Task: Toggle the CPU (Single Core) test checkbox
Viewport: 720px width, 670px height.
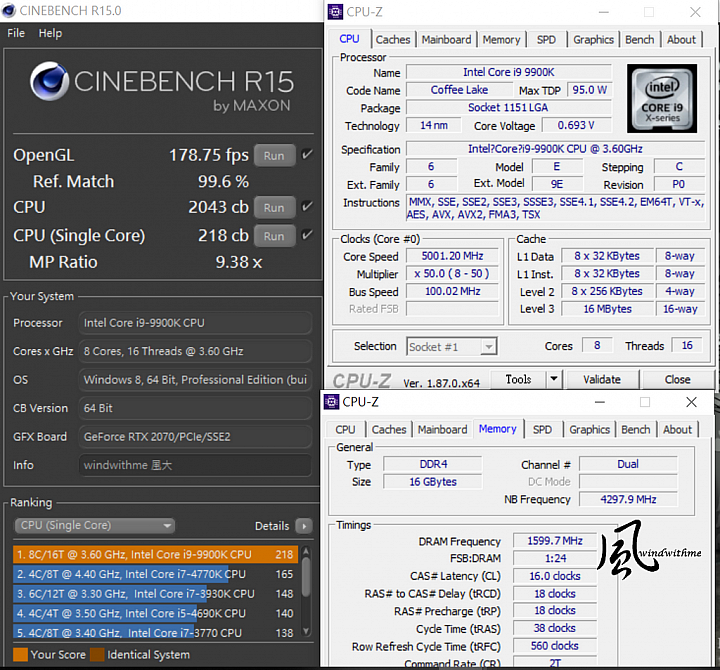Action: click(x=307, y=235)
